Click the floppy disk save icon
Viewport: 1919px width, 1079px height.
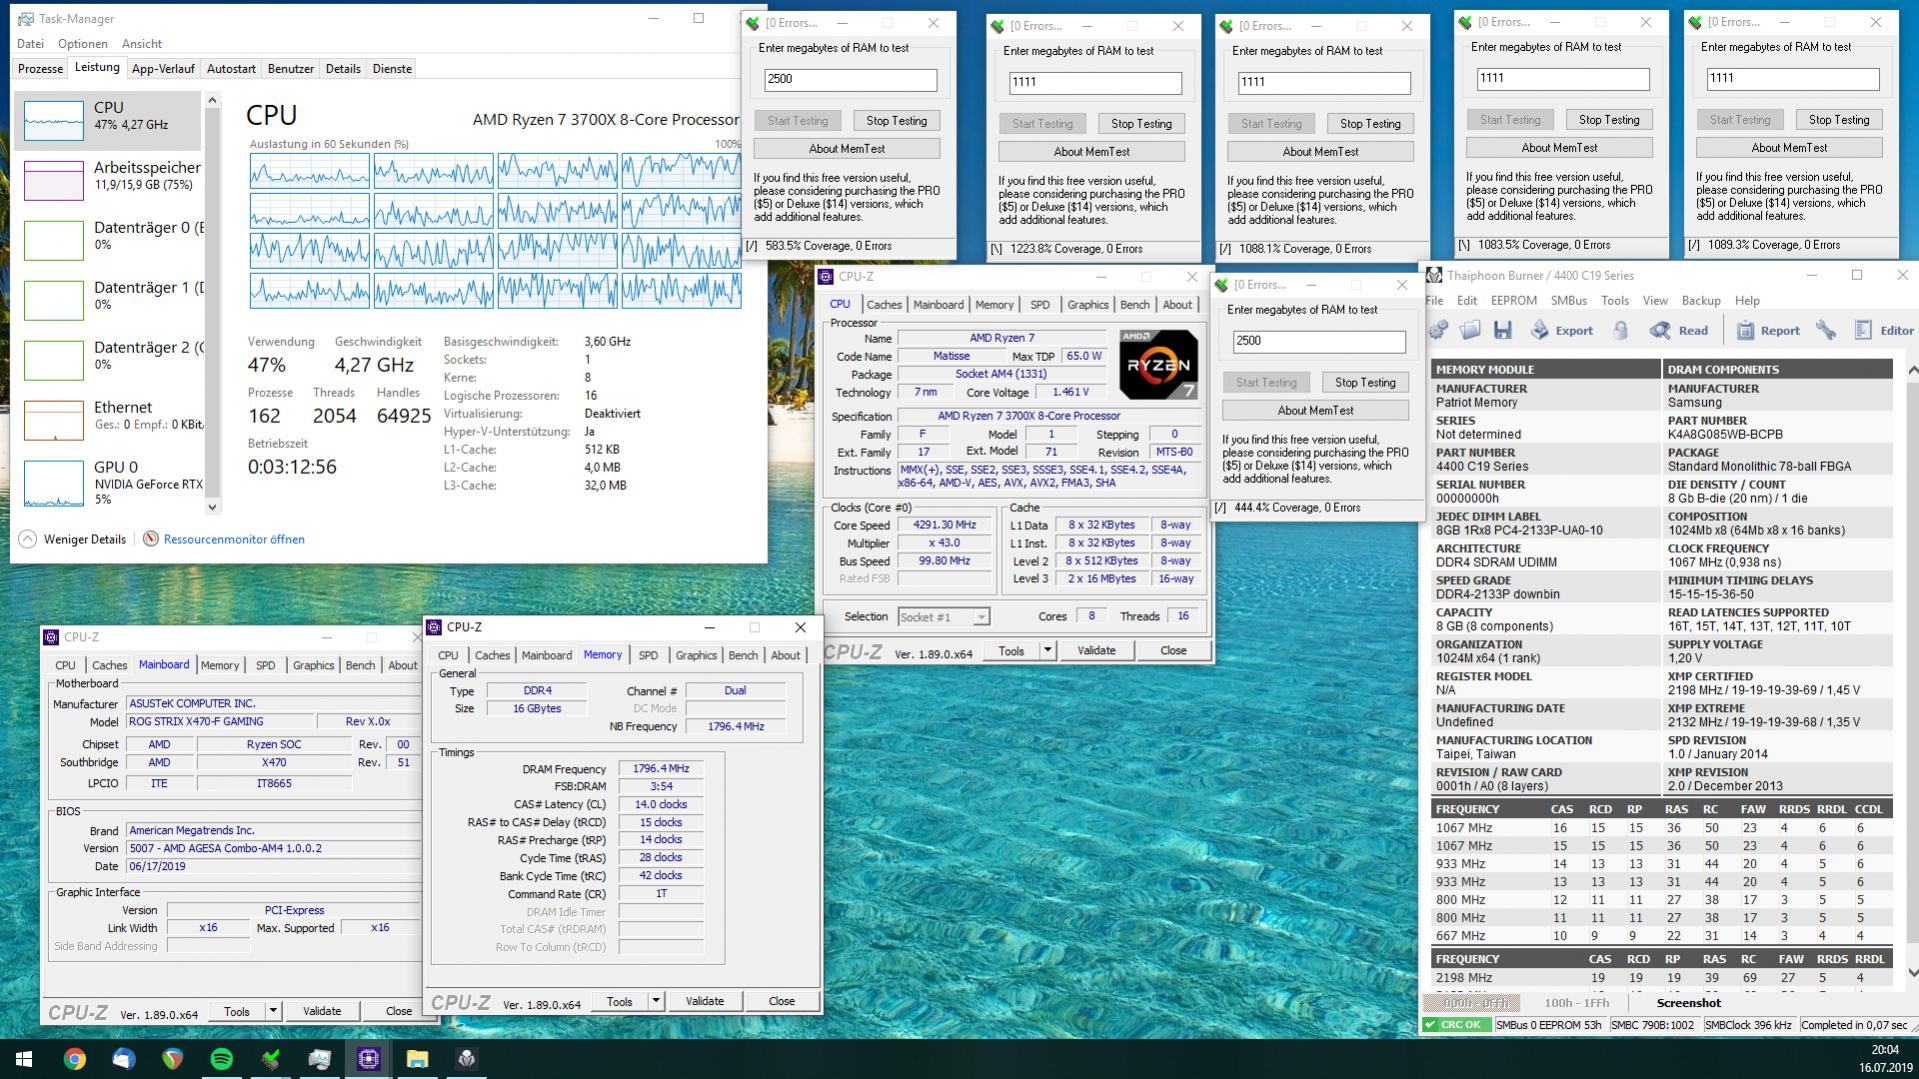coord(1502,330)
